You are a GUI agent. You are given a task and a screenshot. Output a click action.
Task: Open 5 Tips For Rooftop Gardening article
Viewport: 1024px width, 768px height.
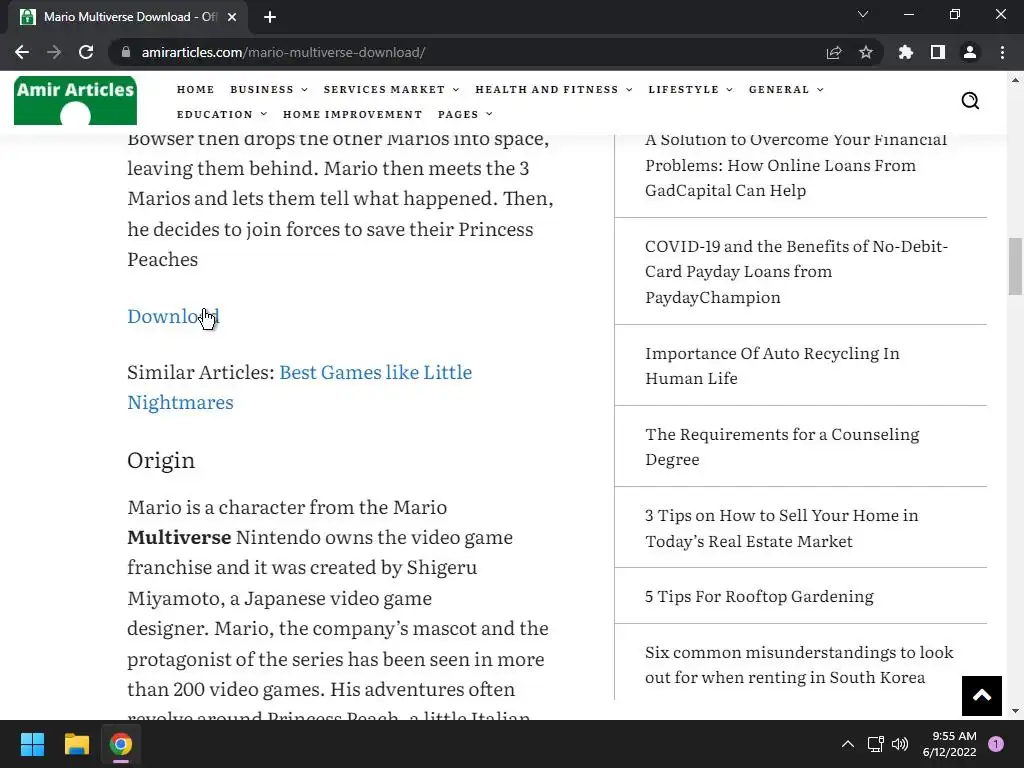click(759, 596)
